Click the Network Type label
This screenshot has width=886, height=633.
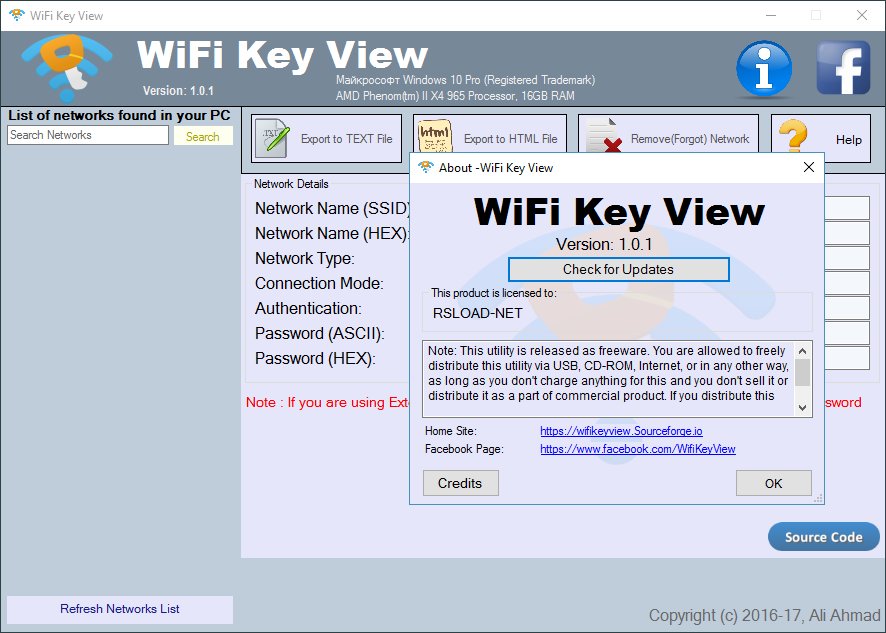tap(305, 259)
